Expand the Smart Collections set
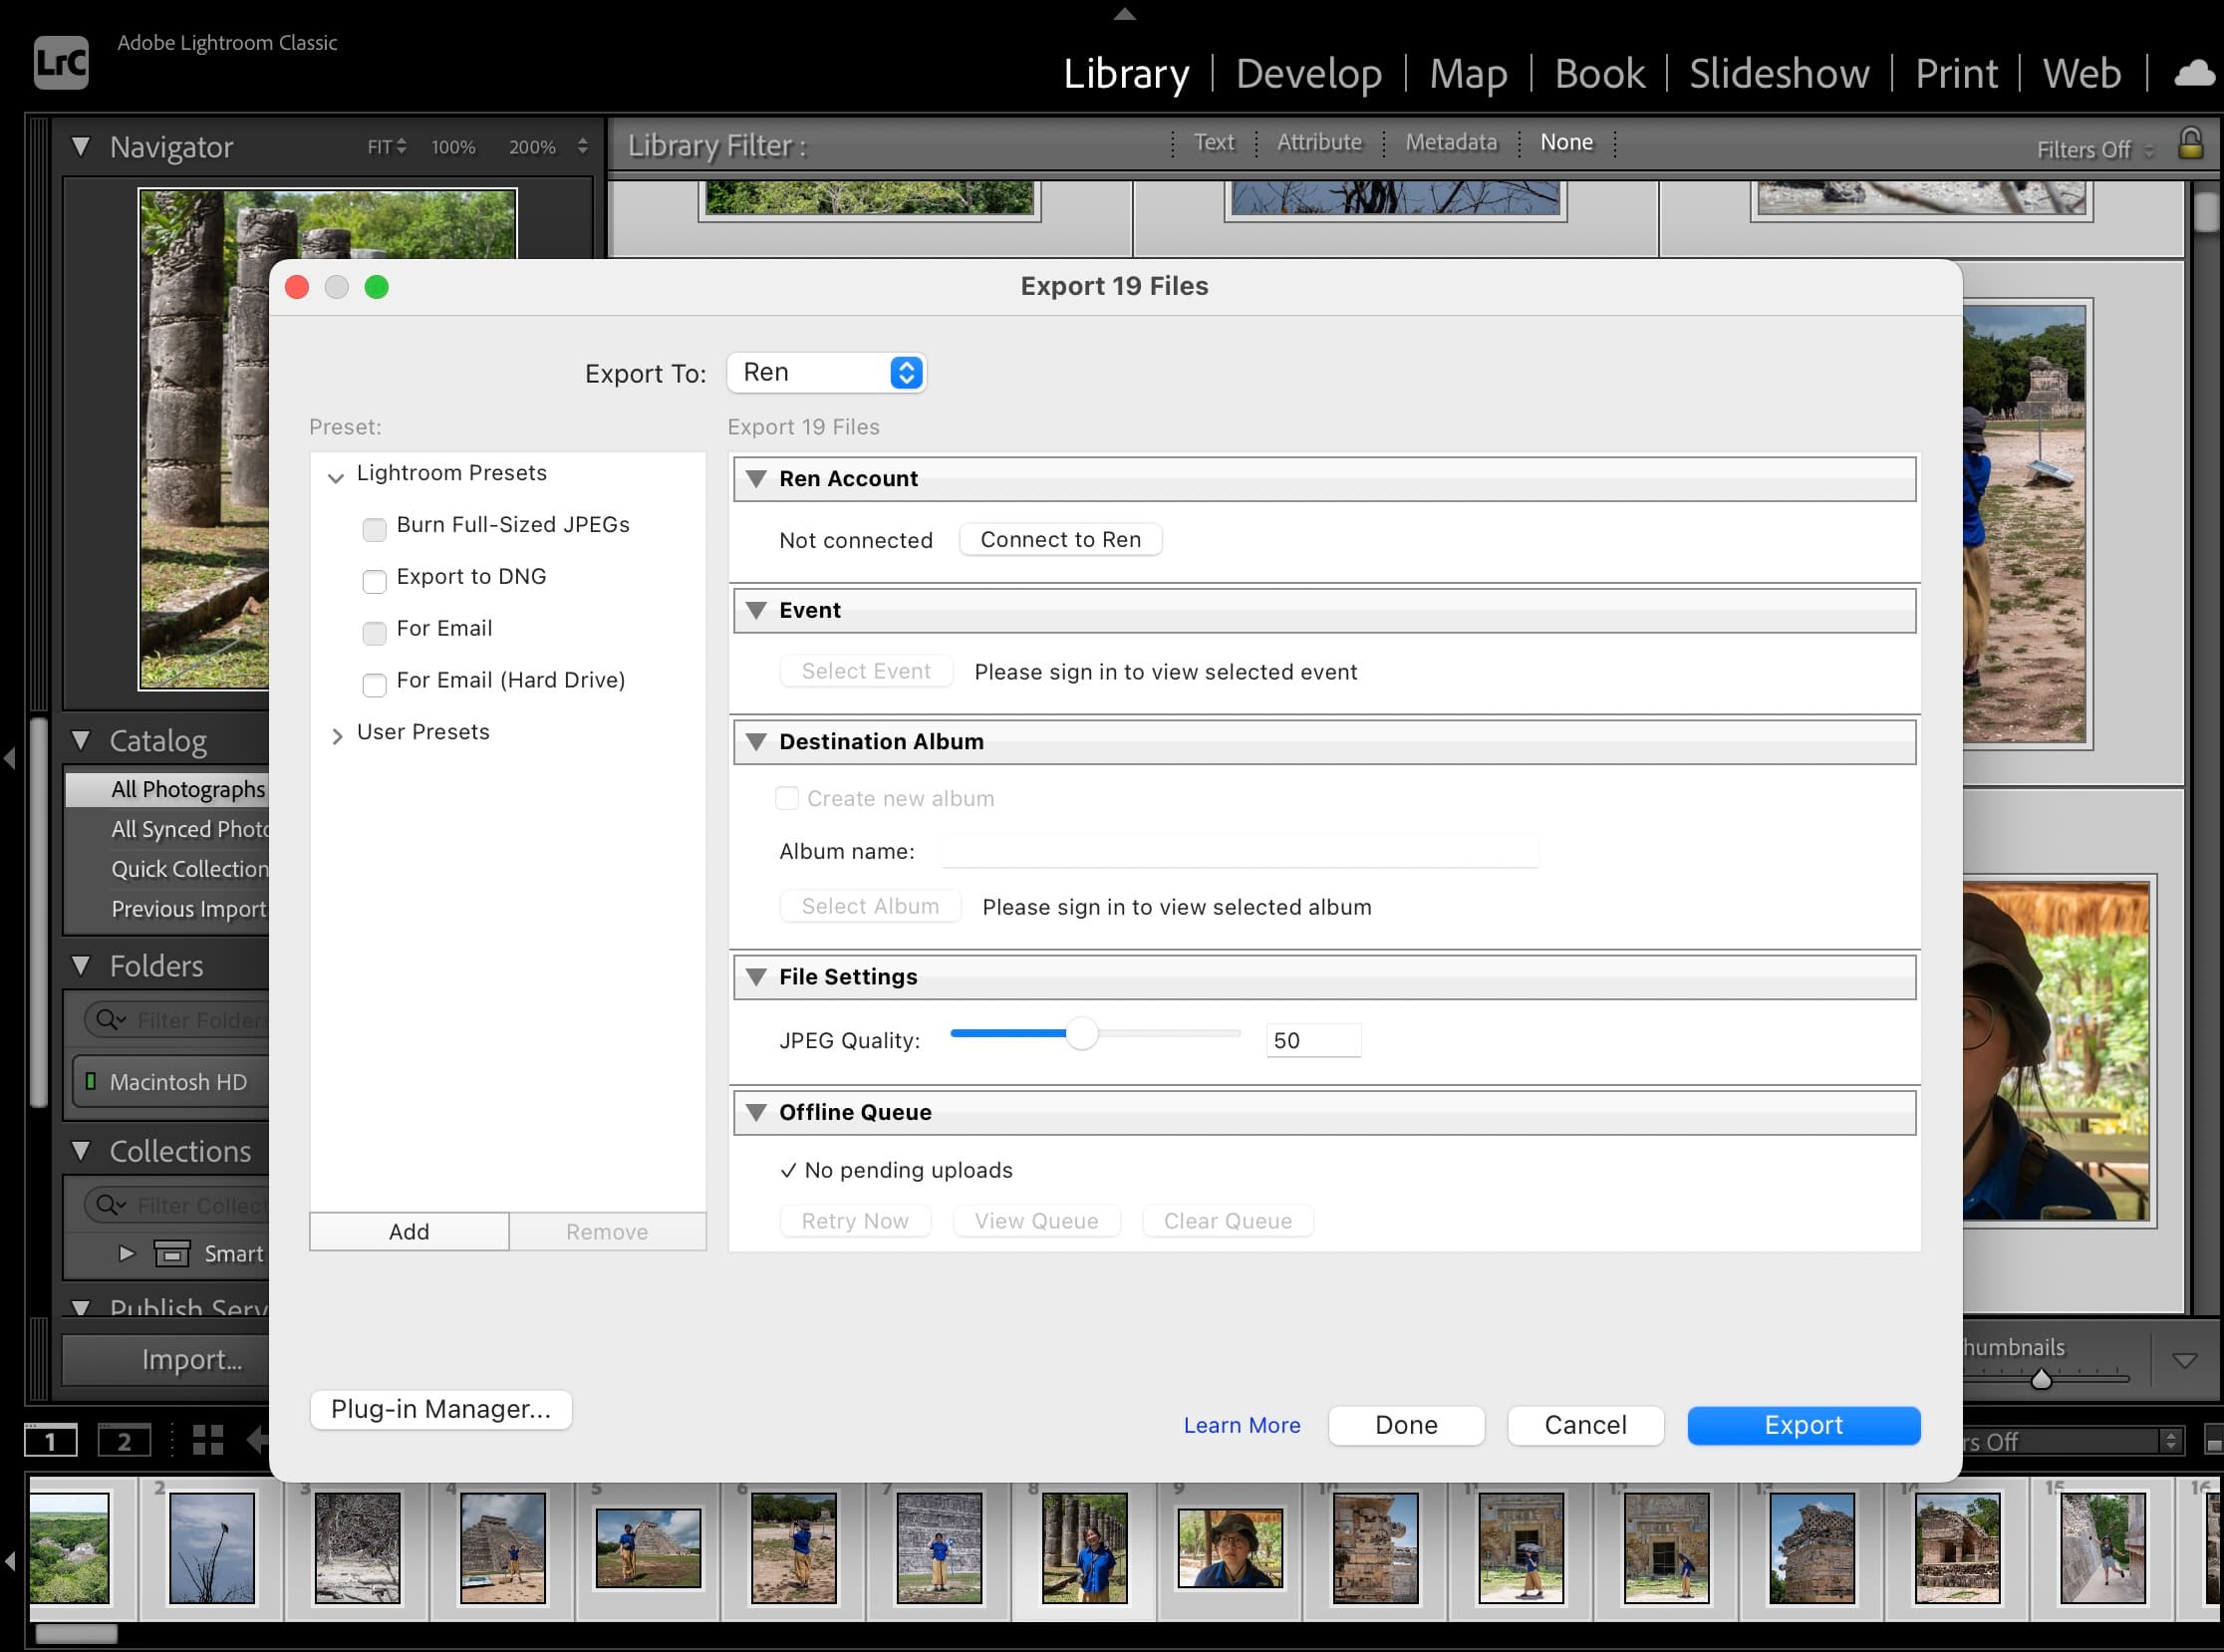This screenshot has height=1652, width=2224. click(126, 1253)
